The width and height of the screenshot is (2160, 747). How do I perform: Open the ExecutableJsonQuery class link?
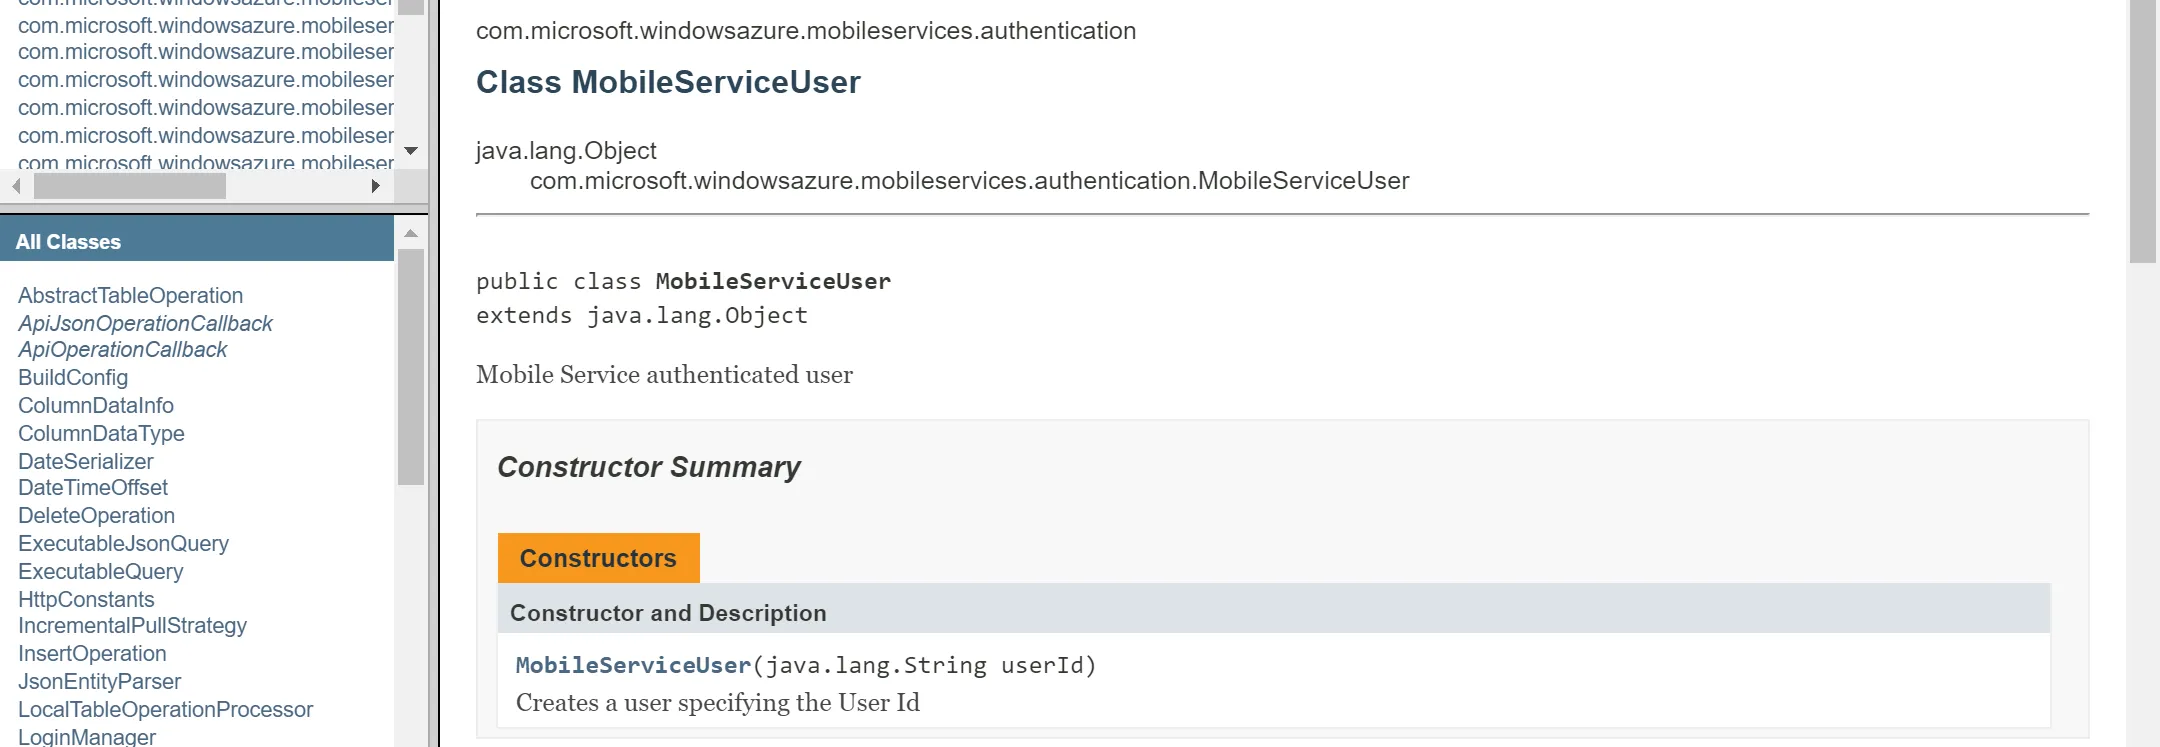point(123,544)
